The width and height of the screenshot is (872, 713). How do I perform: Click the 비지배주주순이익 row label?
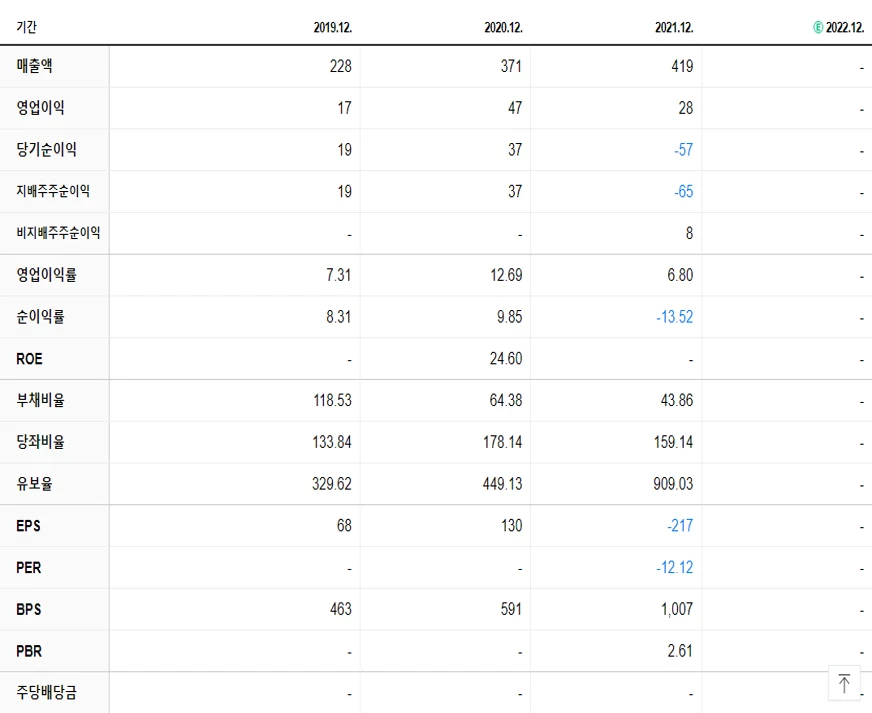[x=58, y=233]
